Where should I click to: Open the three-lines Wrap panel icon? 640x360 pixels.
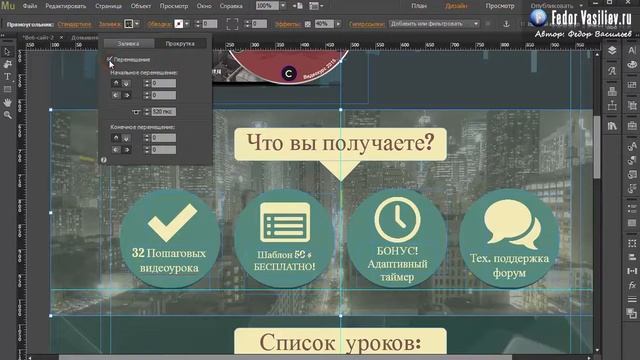(632, 299)
